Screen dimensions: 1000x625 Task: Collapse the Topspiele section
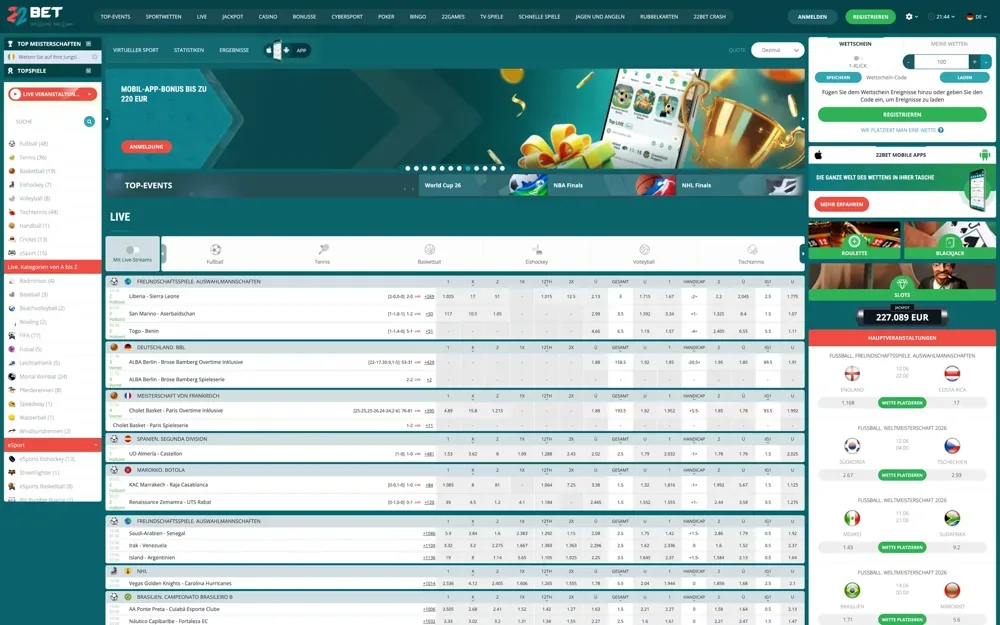89,71
